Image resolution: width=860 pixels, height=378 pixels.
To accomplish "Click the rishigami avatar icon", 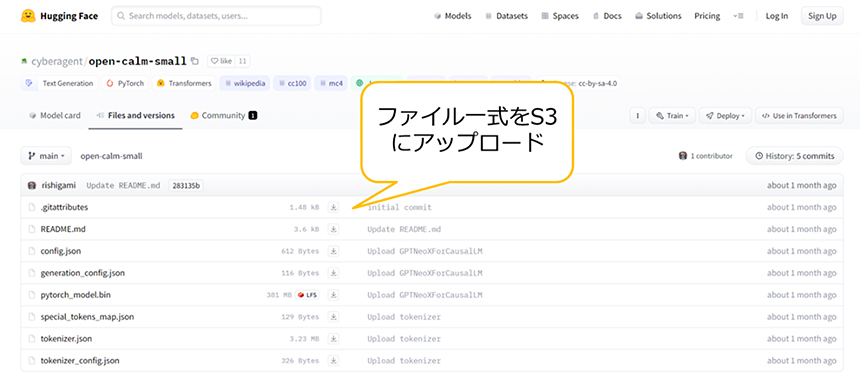I will pos(32,185).
